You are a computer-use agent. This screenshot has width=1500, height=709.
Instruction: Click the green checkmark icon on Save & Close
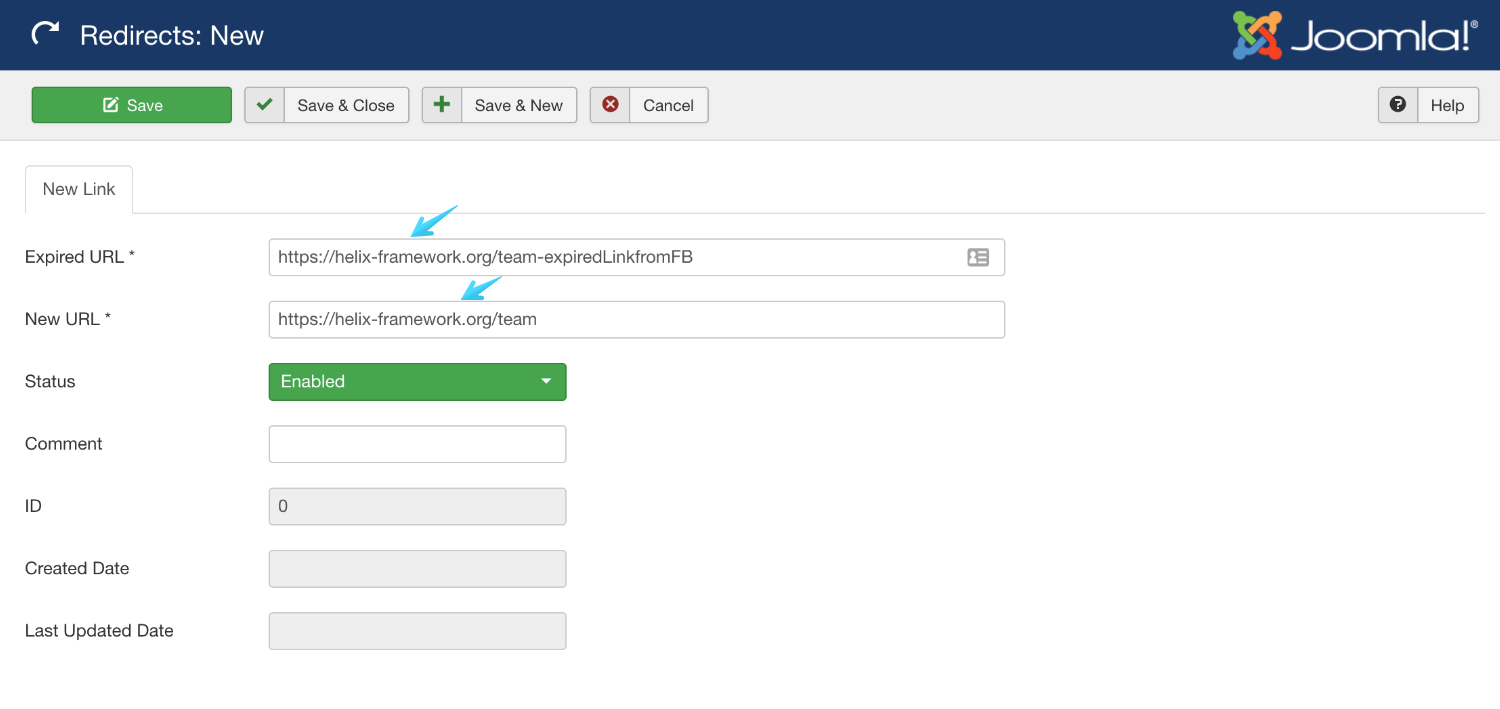click(x=265, y=105)
